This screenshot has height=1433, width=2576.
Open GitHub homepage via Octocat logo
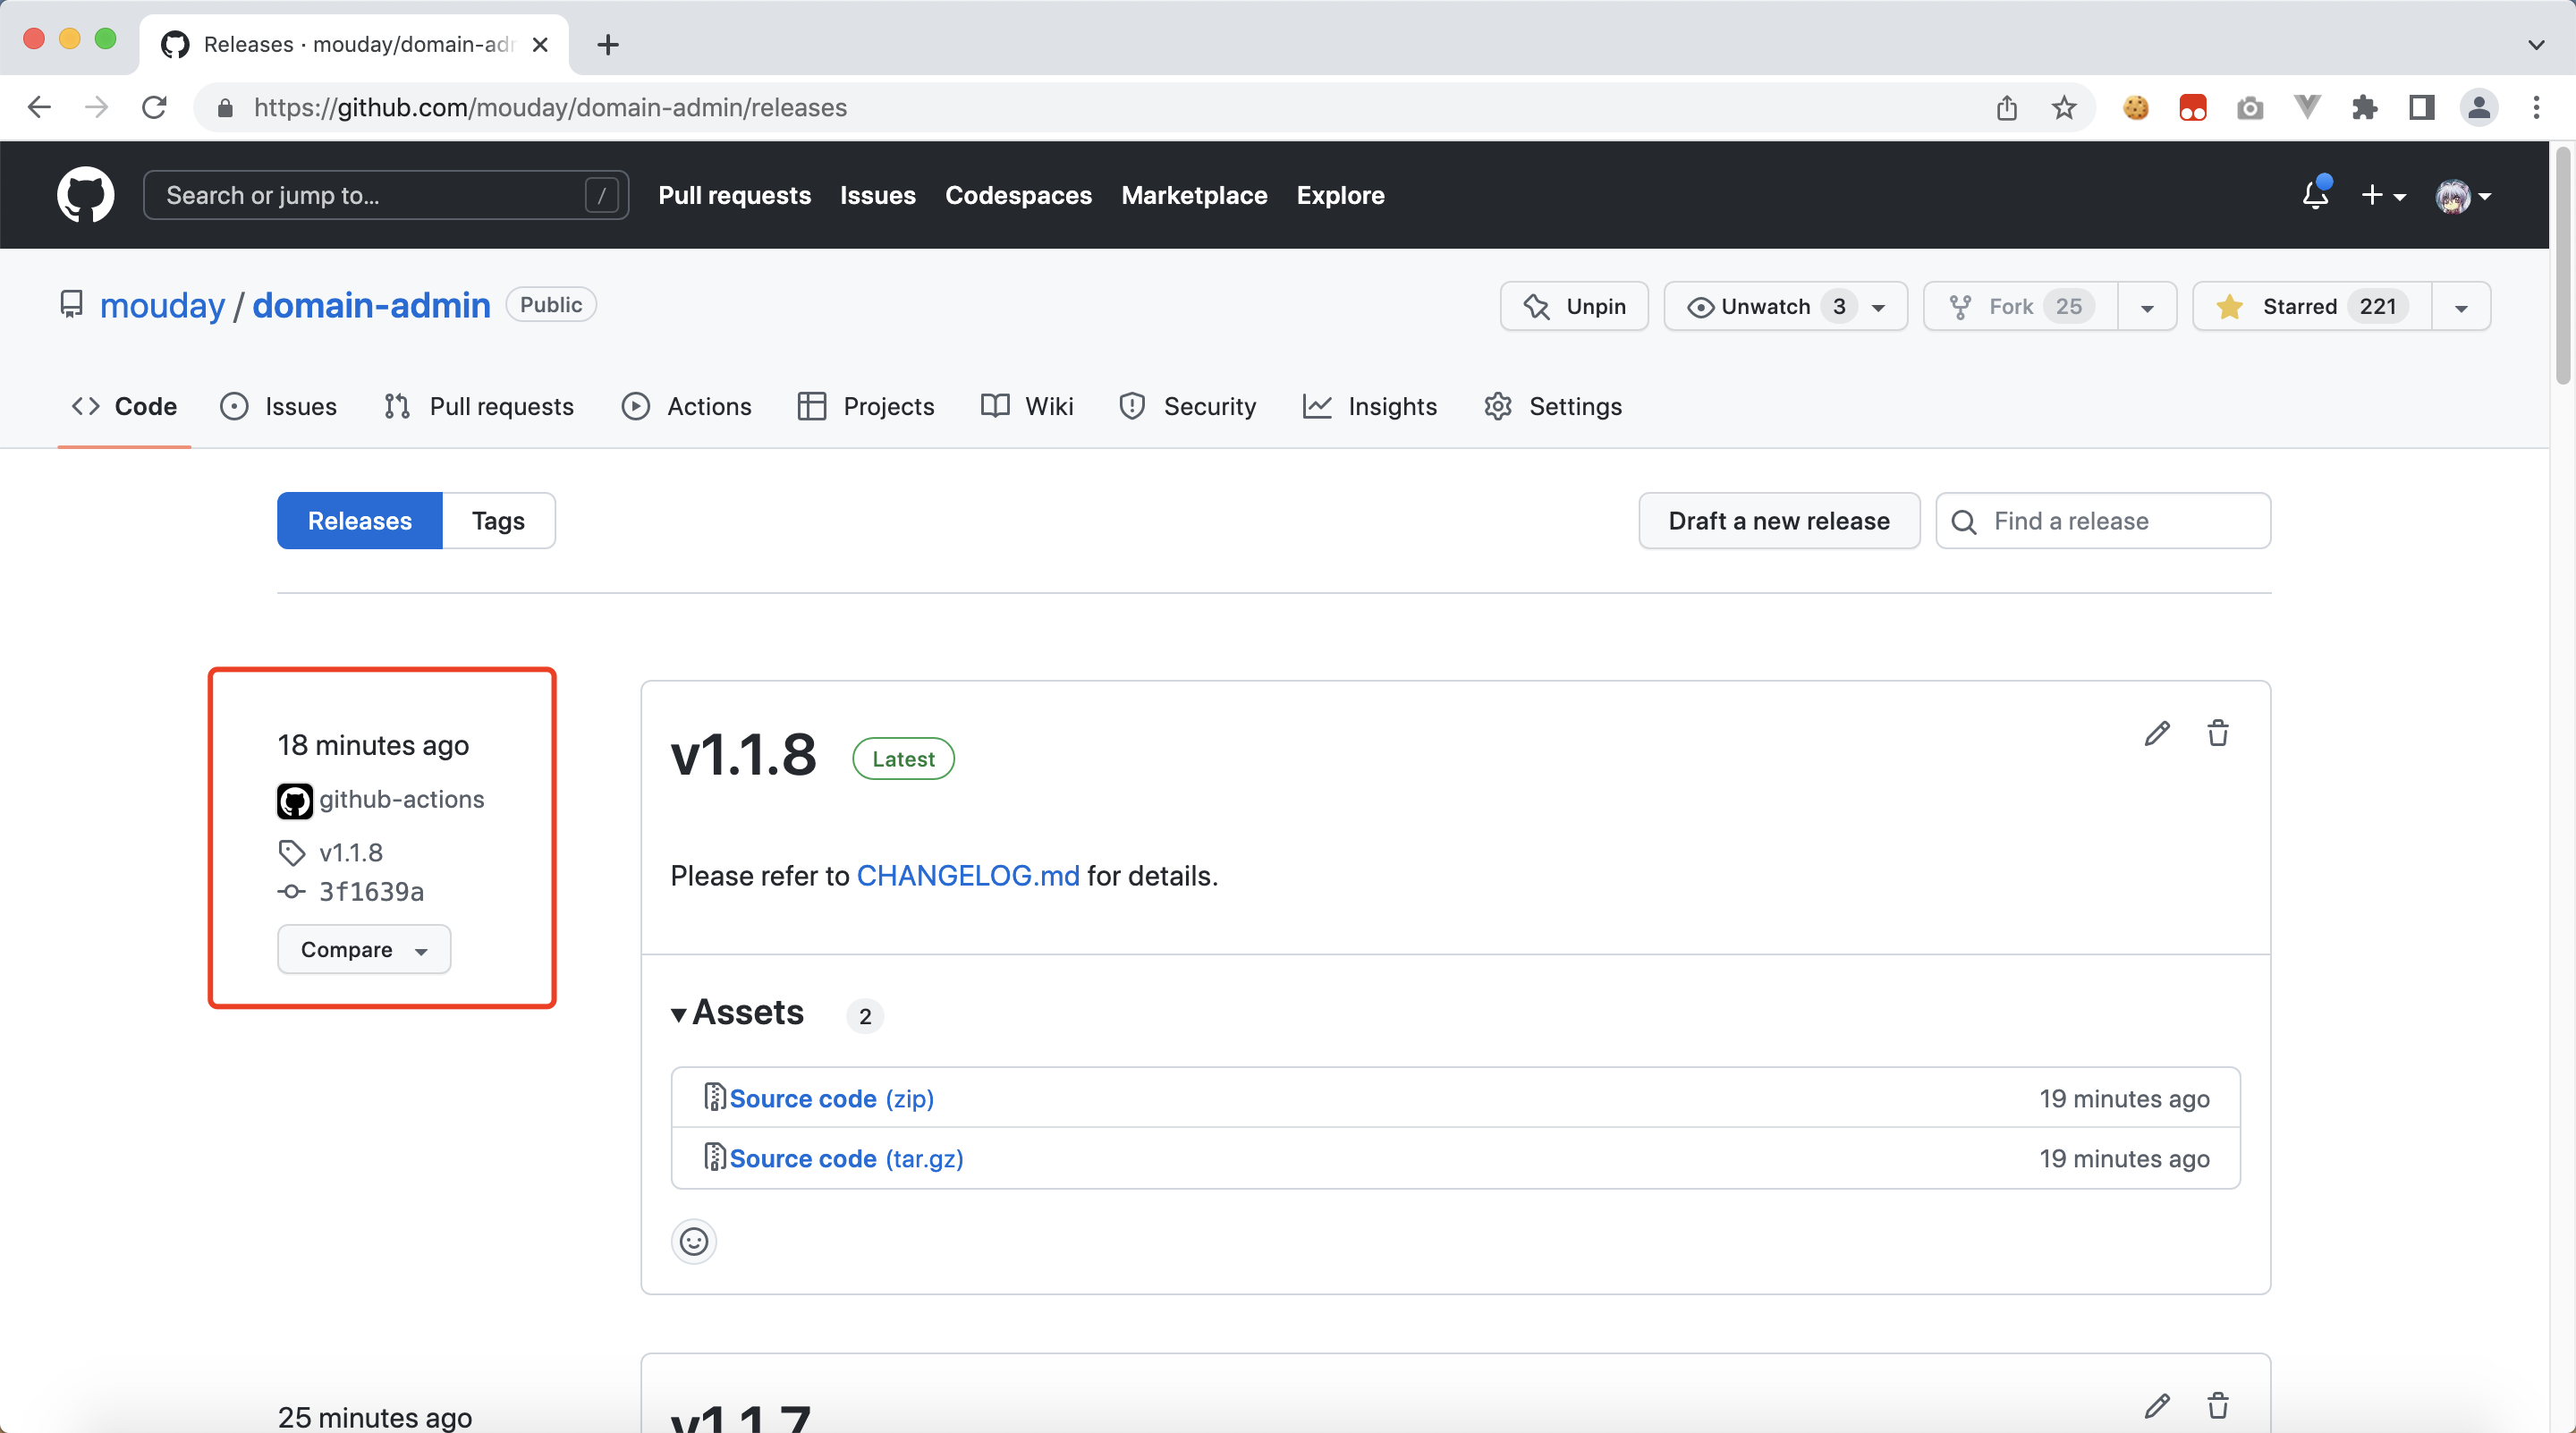coord(85,195)
